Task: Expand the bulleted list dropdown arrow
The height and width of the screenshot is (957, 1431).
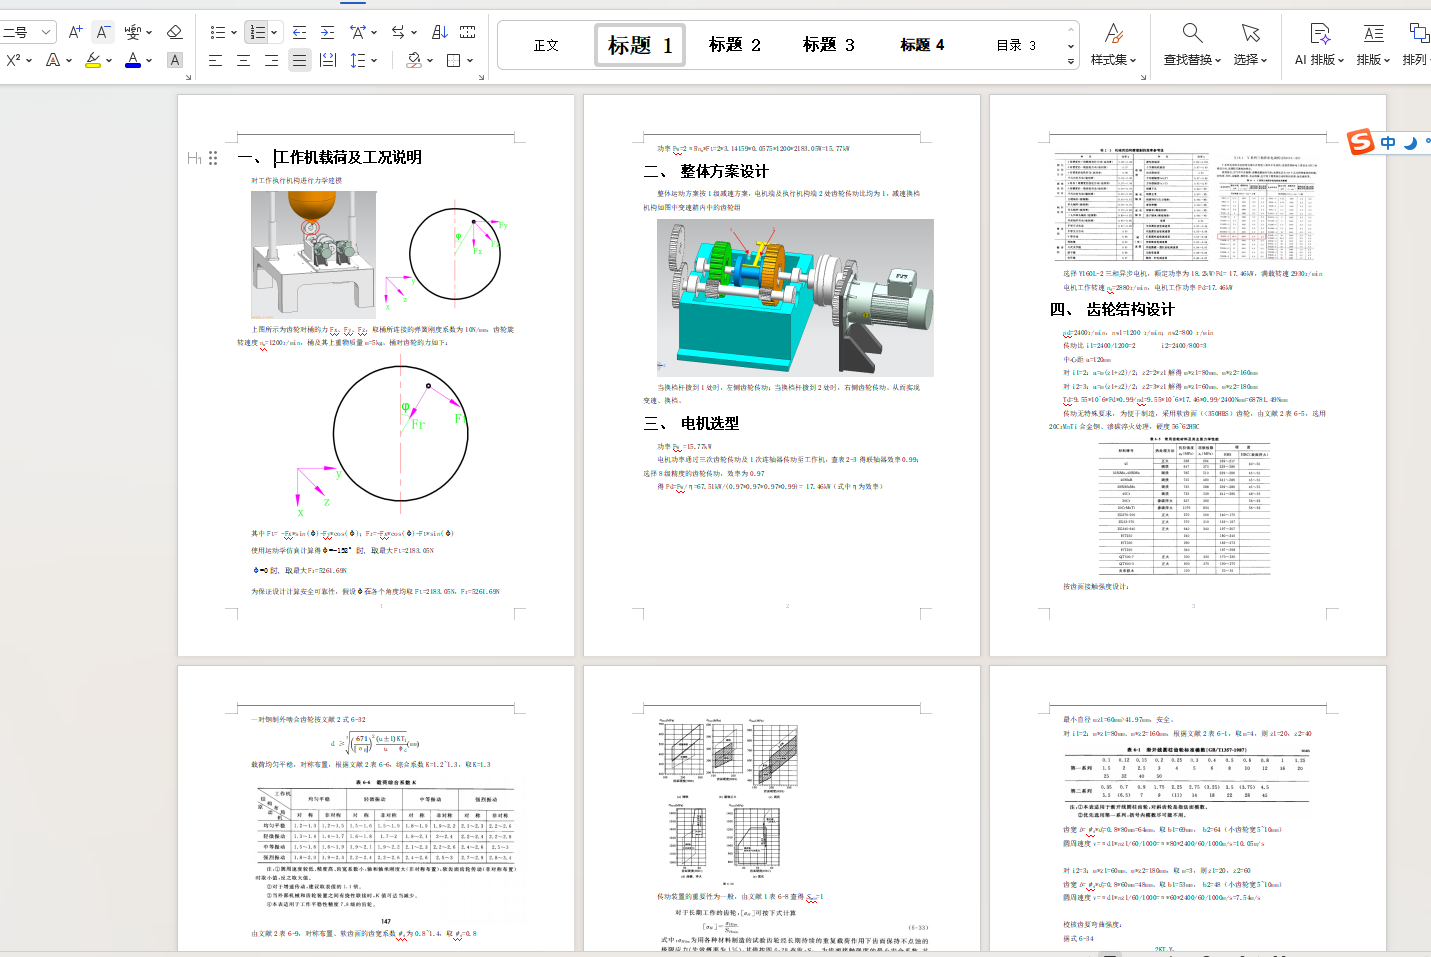Action: click(234, 32)
